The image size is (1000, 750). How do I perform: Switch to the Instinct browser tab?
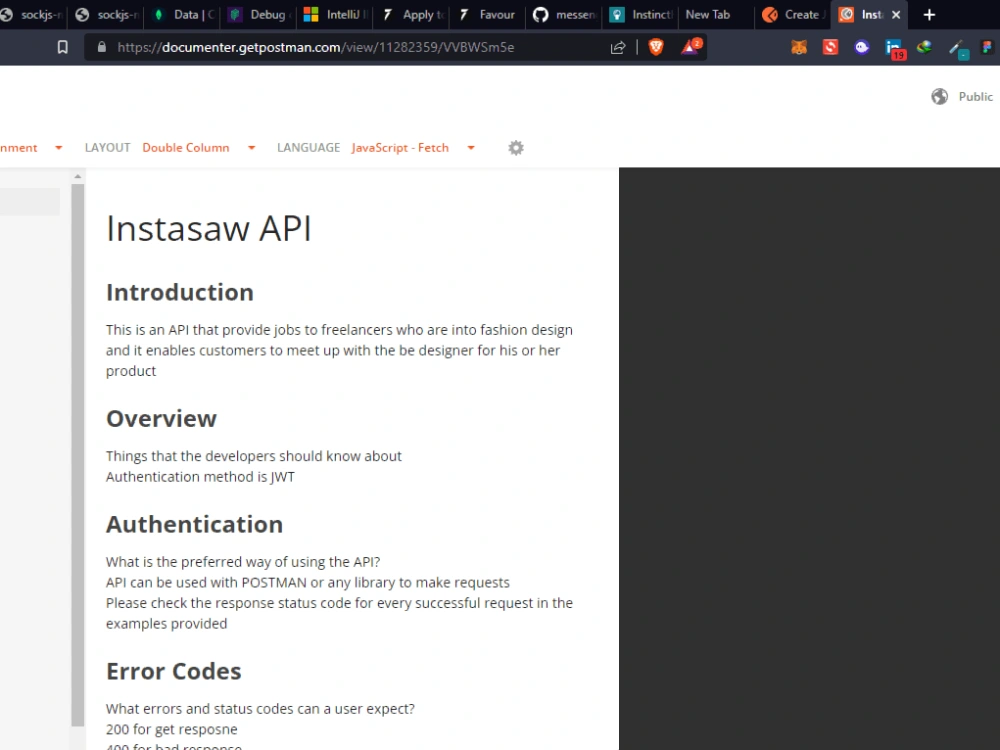click(638, 14)
